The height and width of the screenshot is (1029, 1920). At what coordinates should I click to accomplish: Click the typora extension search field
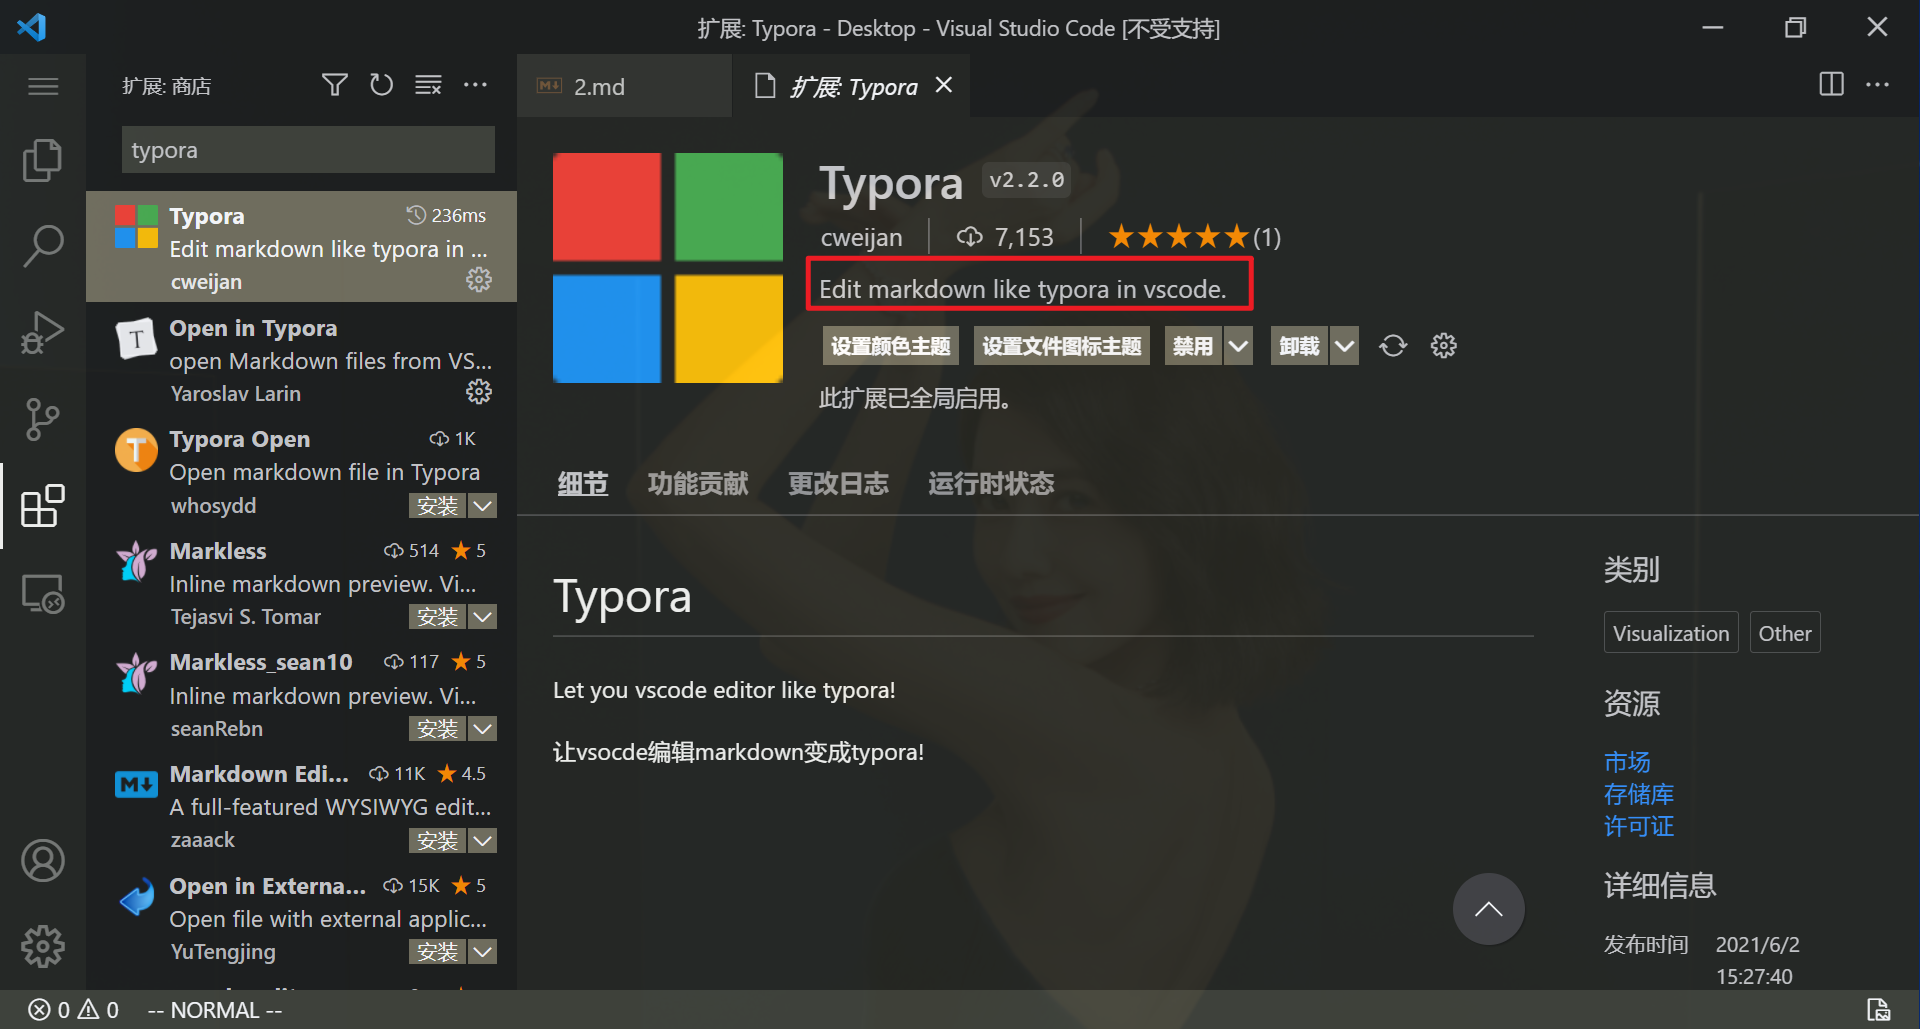coord(308,150)
